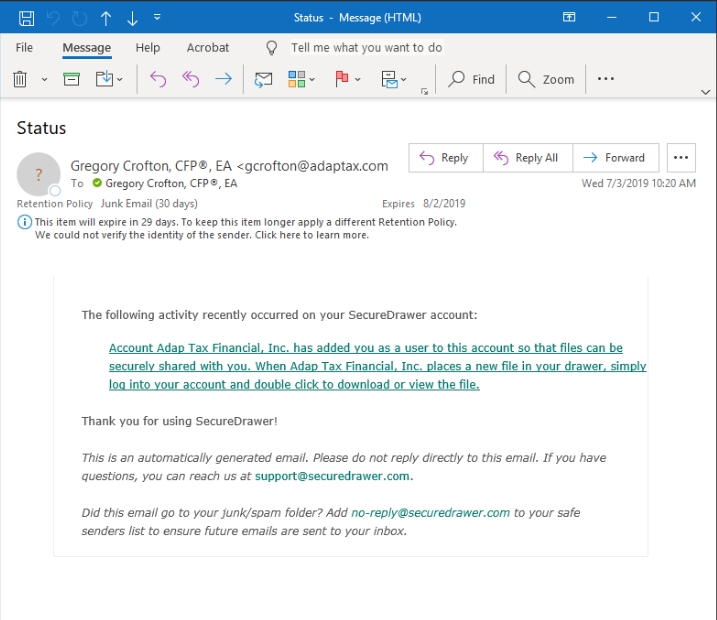This screenshot has height=620, width=717.
Task: Open the File menu
Action: pos(24,48)
